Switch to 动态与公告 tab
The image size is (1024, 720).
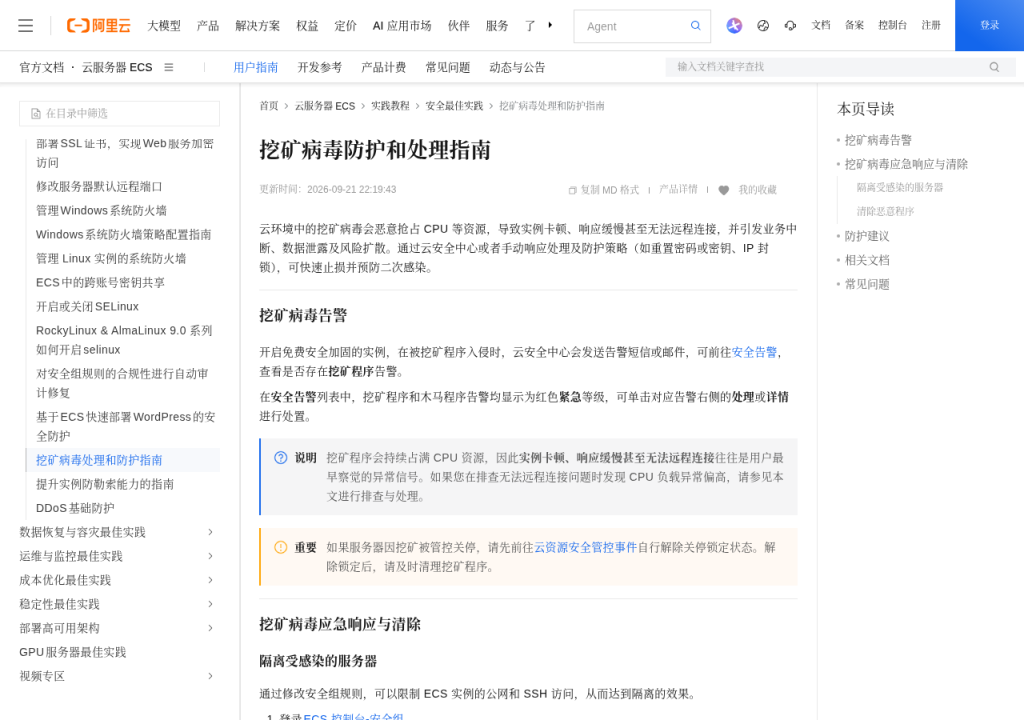tap(517, 67)
